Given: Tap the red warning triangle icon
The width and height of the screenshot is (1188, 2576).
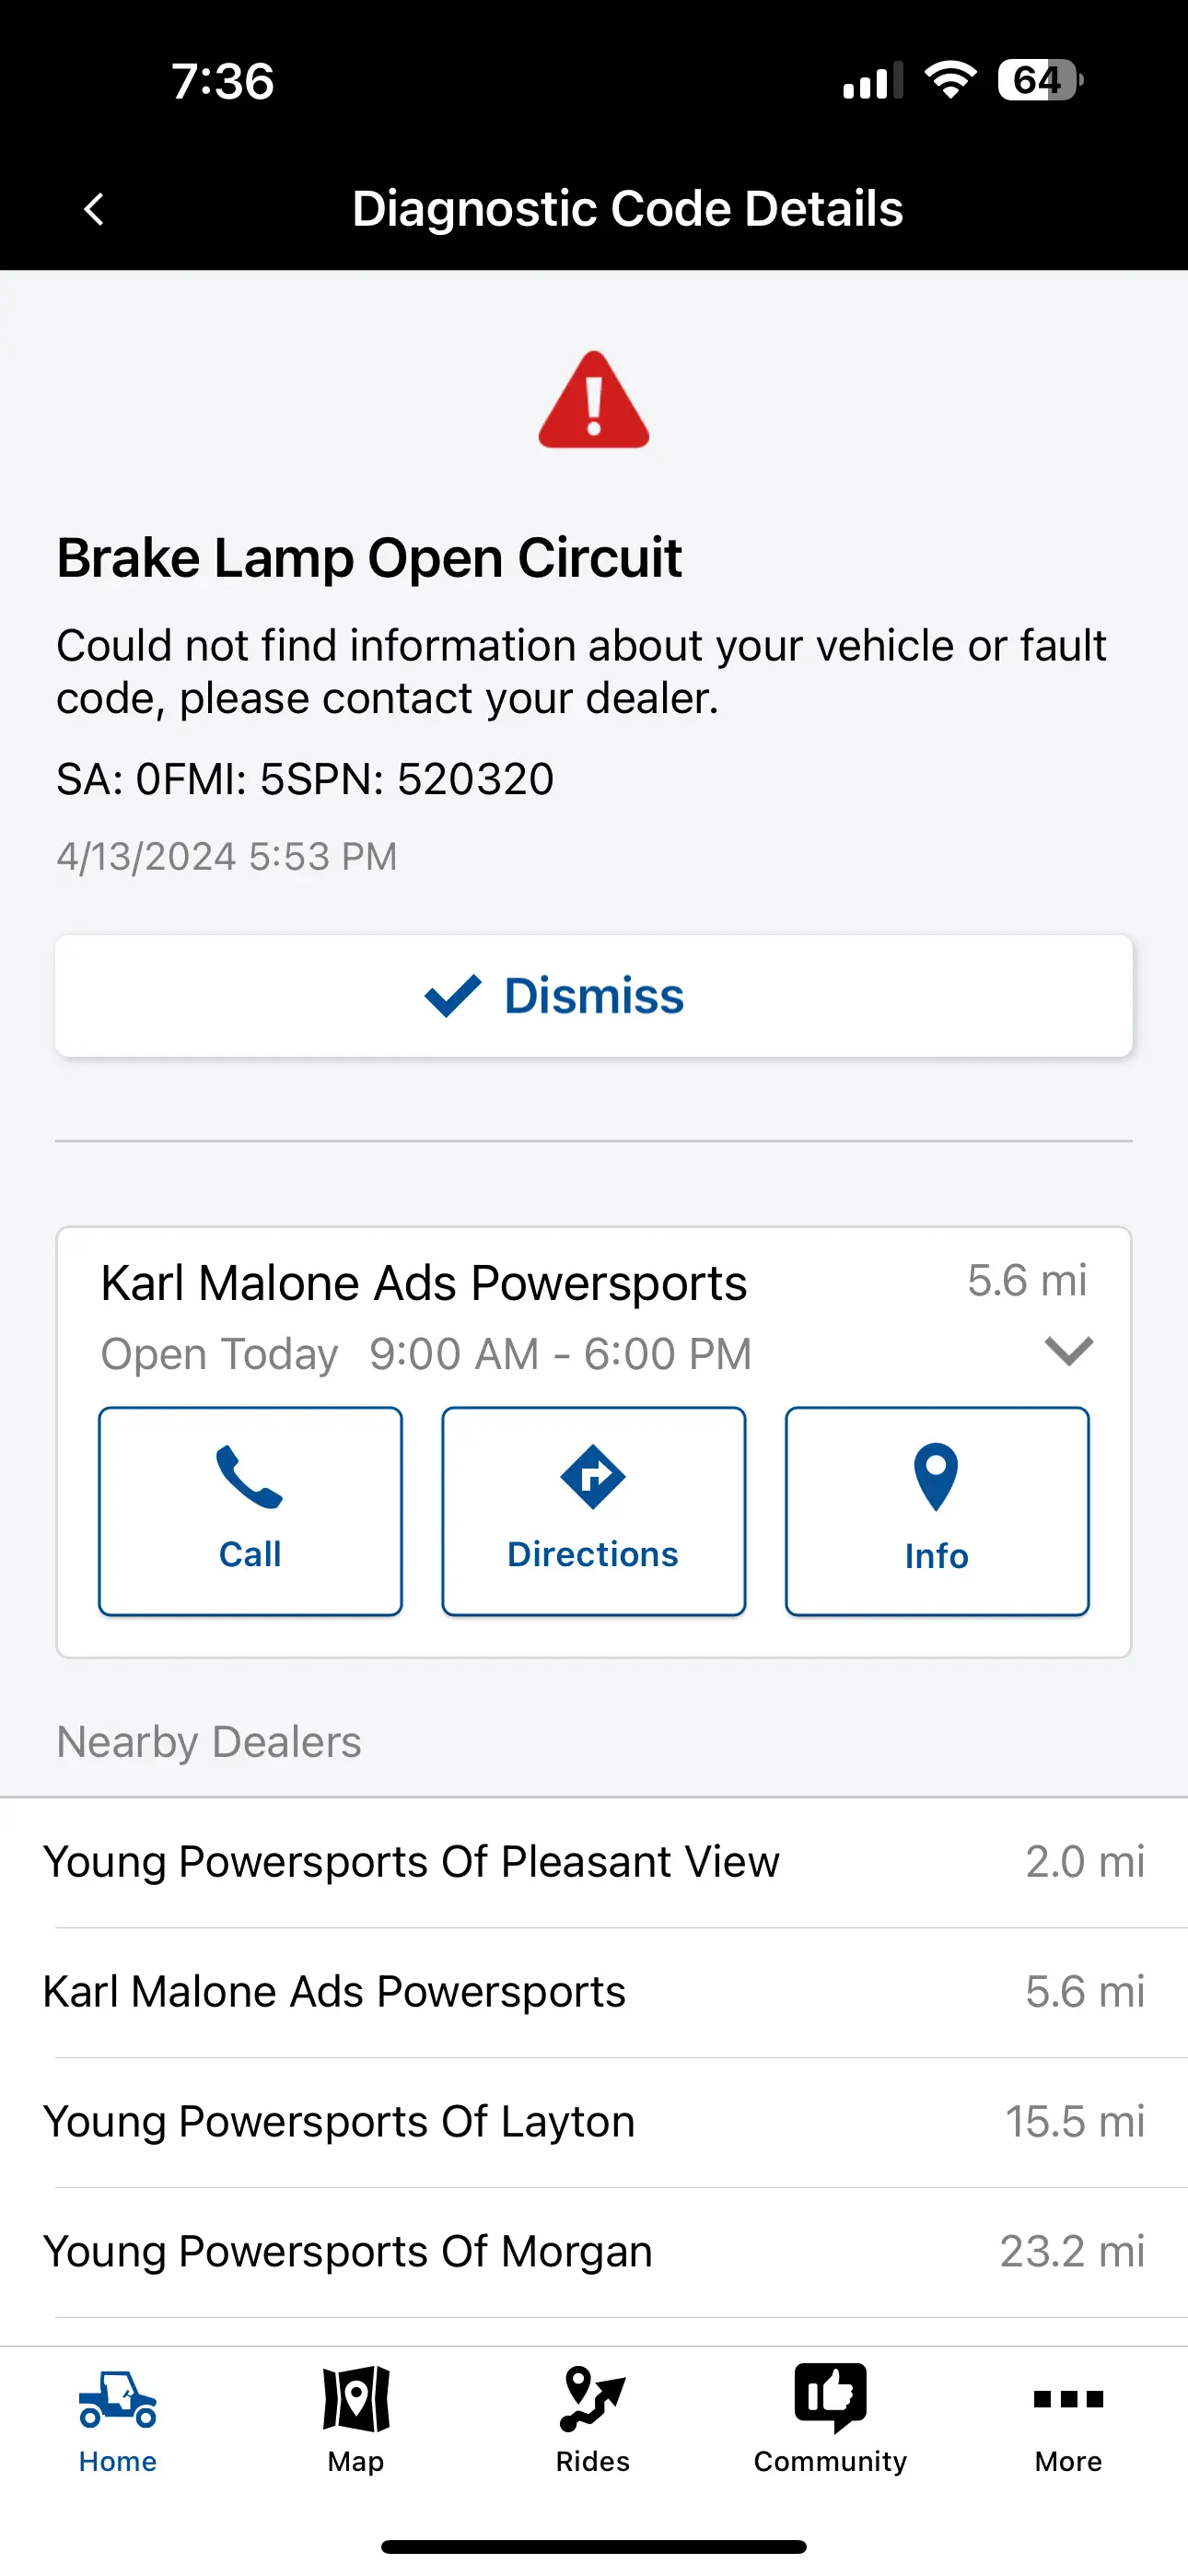Looking at the screenshot, I should [x=594, y=400].
